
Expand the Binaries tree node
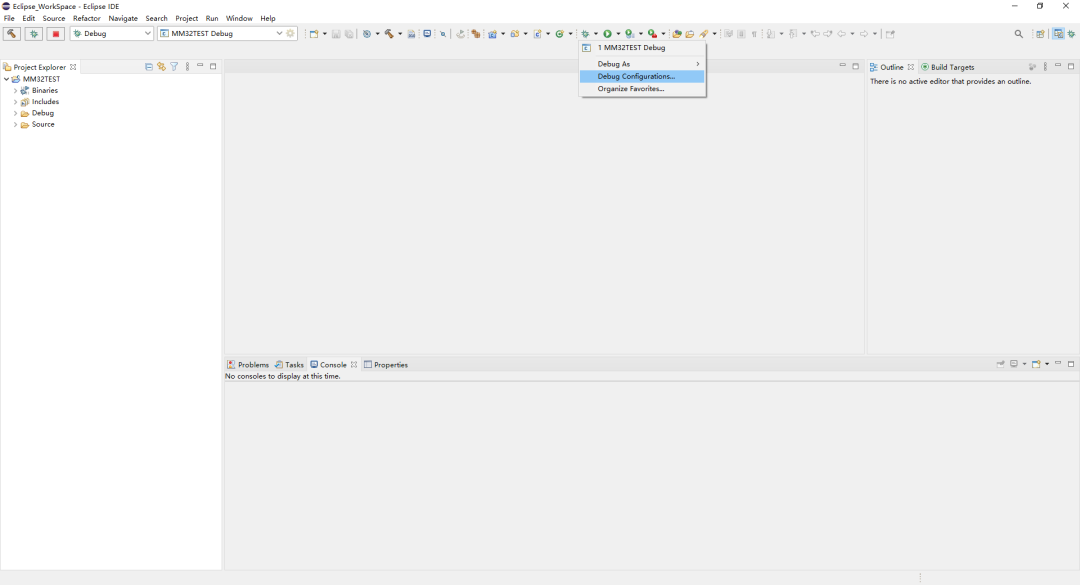(15, 90)
